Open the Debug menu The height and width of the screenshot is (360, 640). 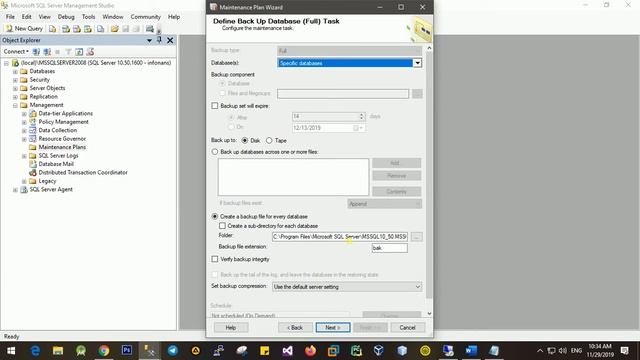click(66, 17)
